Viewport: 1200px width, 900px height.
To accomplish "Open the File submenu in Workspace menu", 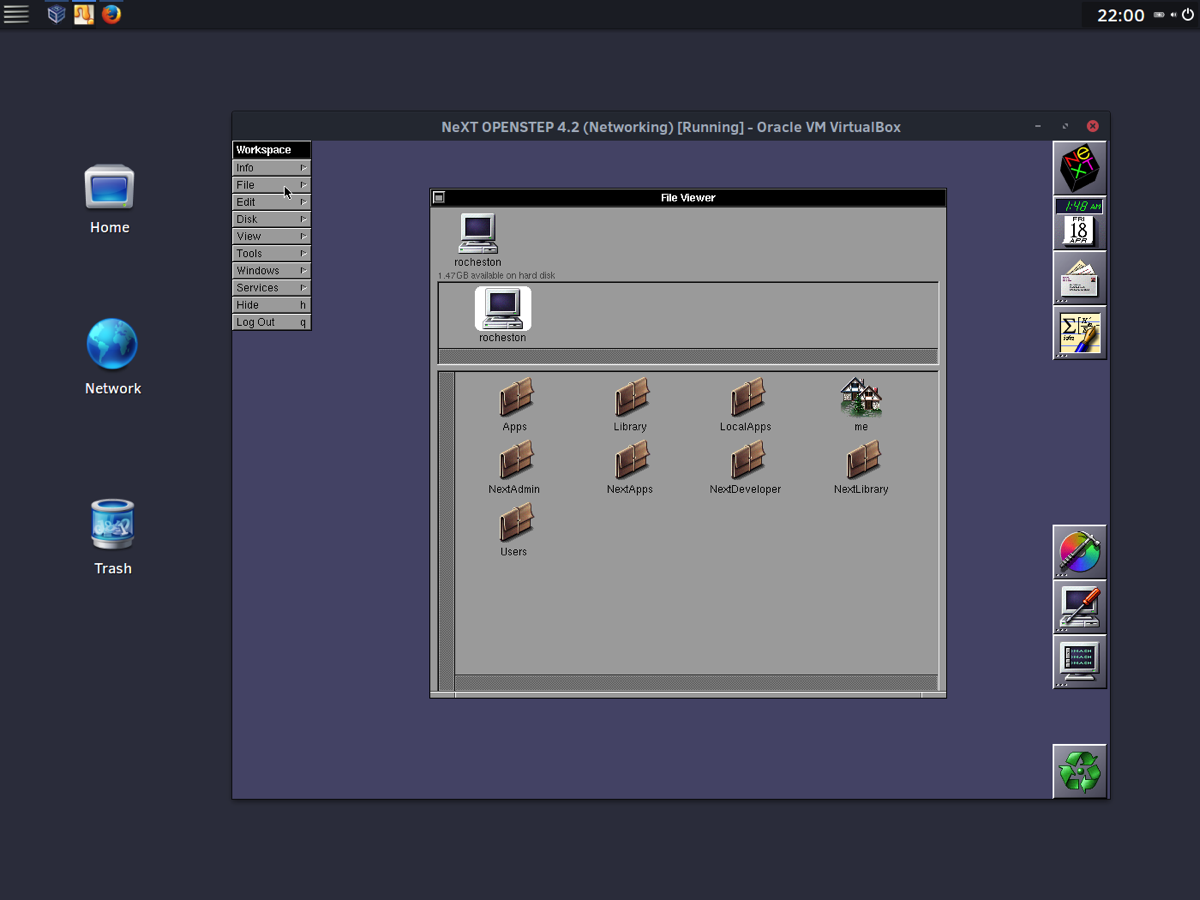I will coord(272,185).
